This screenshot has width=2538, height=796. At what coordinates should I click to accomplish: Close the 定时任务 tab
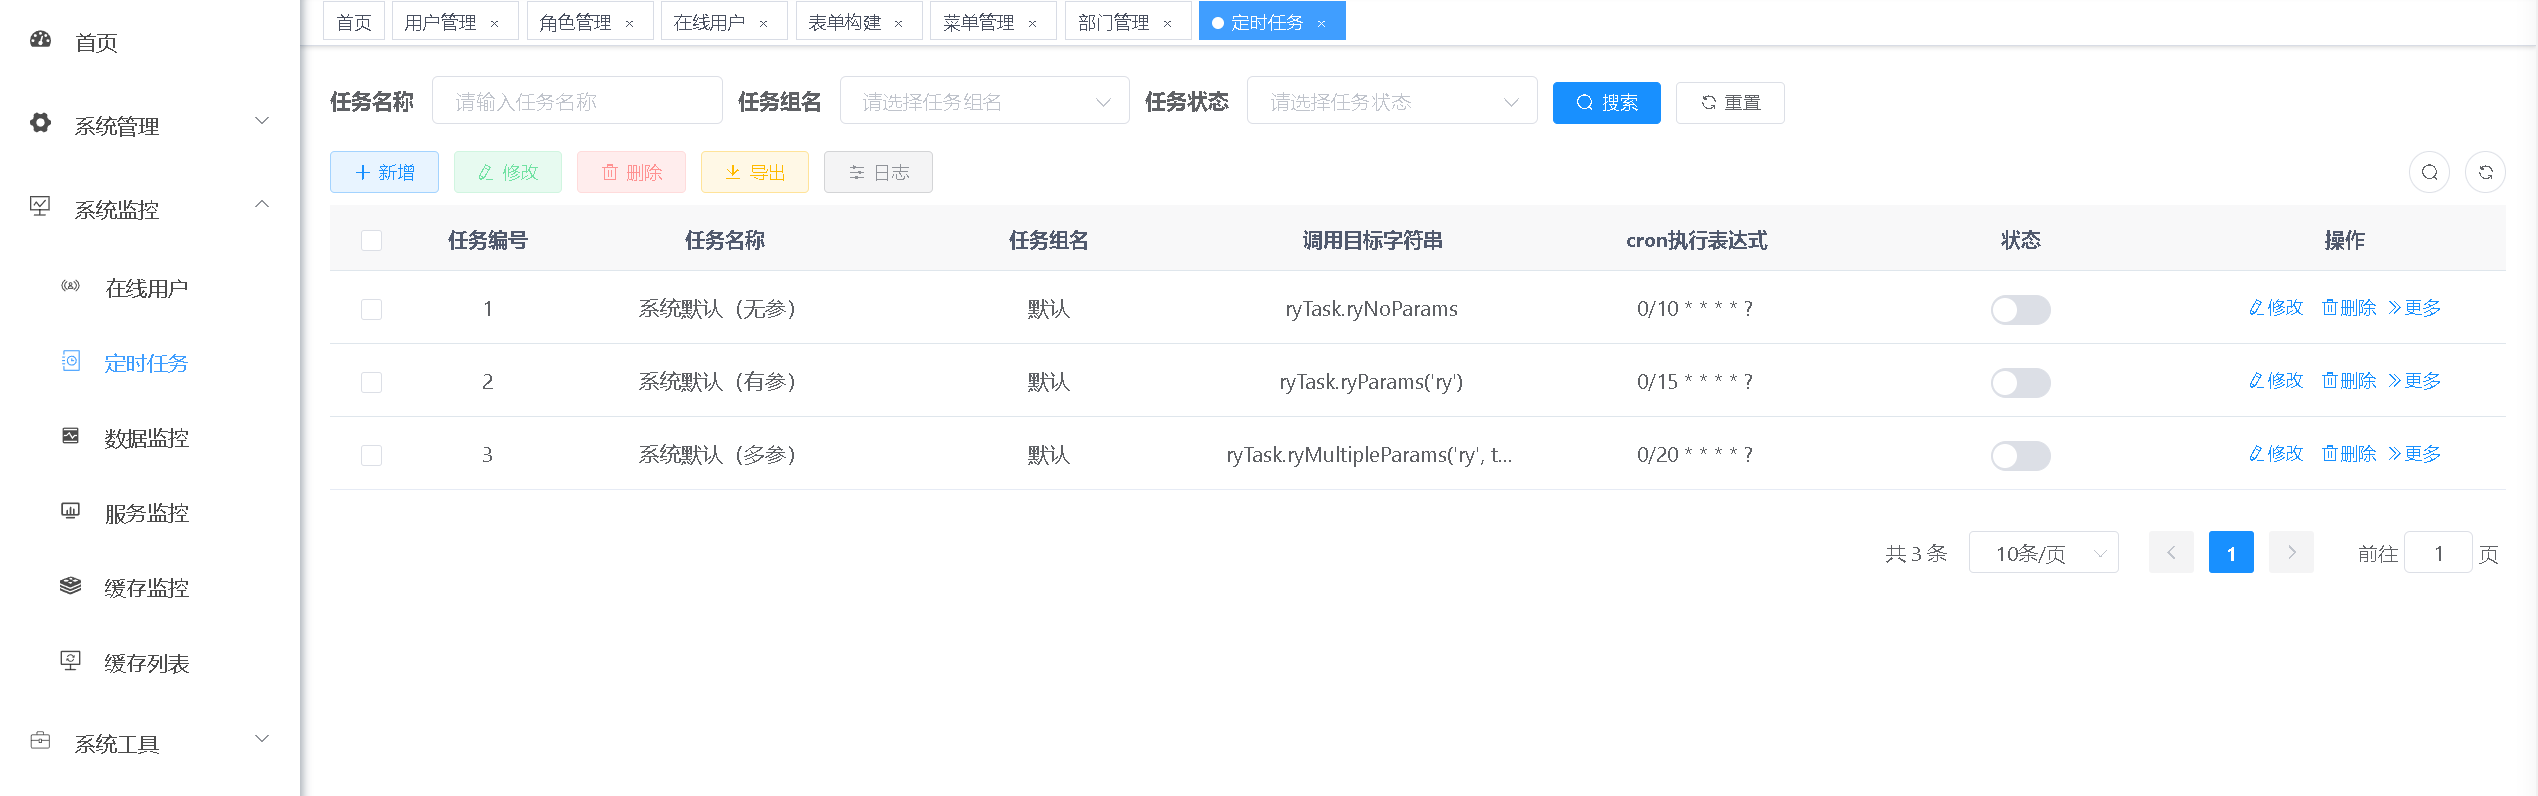pos(1321,23)
